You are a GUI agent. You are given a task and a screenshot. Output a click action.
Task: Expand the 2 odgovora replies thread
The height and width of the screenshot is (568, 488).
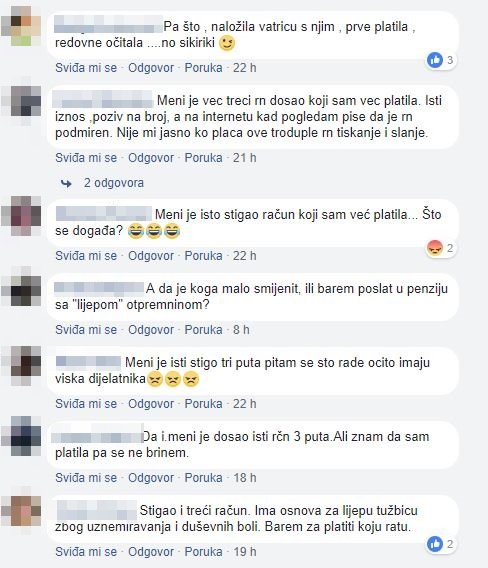(114, 183)
